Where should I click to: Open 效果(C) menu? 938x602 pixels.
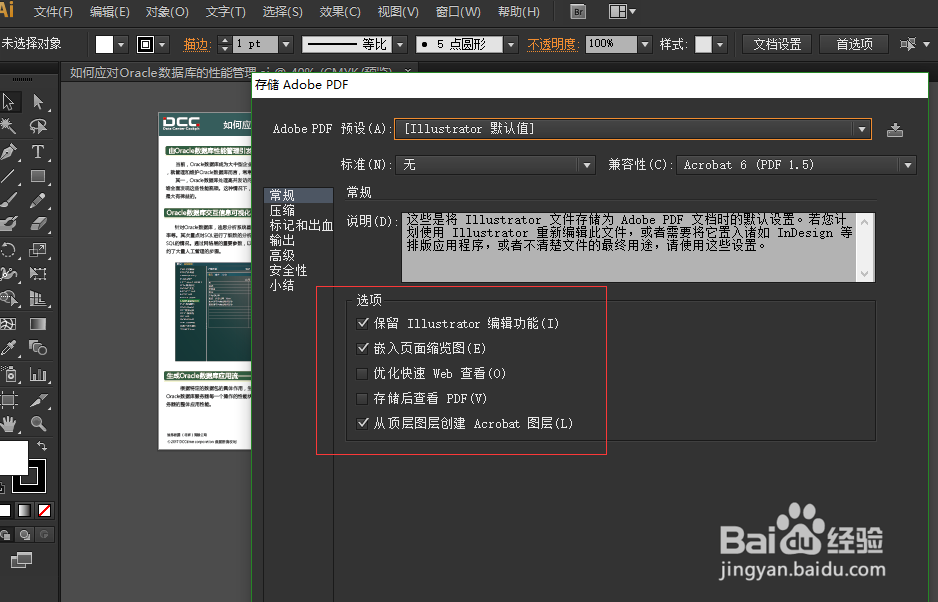340,12
